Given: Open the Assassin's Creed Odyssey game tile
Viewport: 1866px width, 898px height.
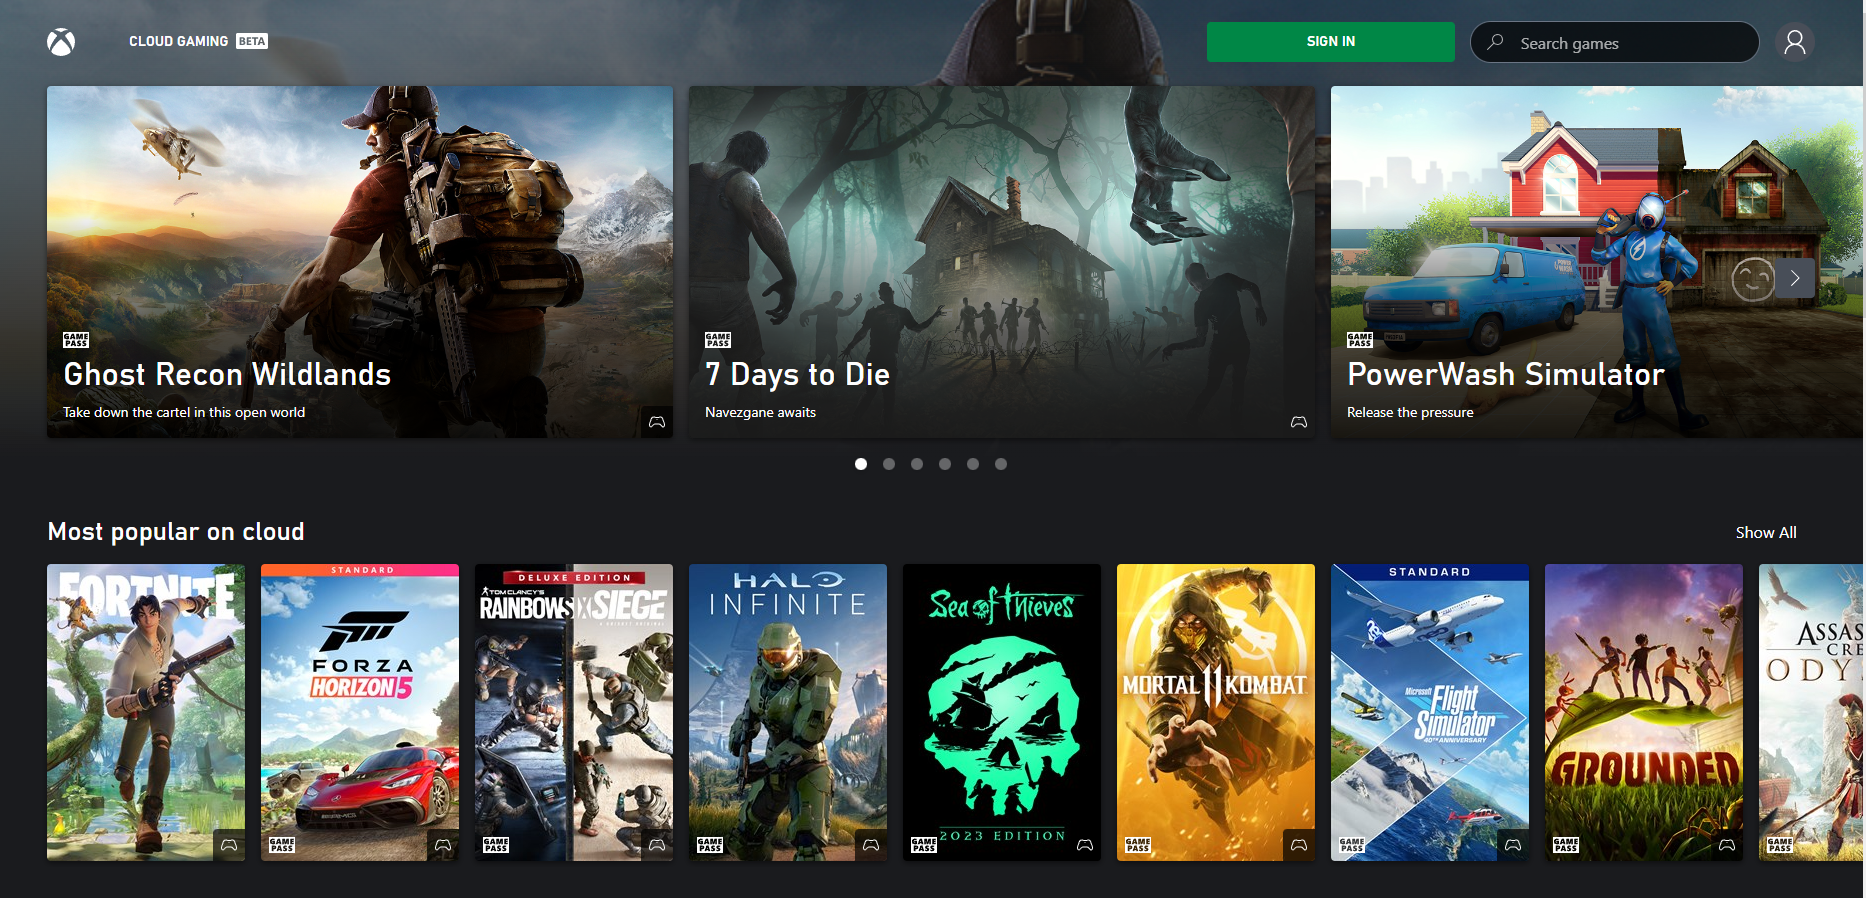Looking at the screenshot, I should (x=1811, y=712).
